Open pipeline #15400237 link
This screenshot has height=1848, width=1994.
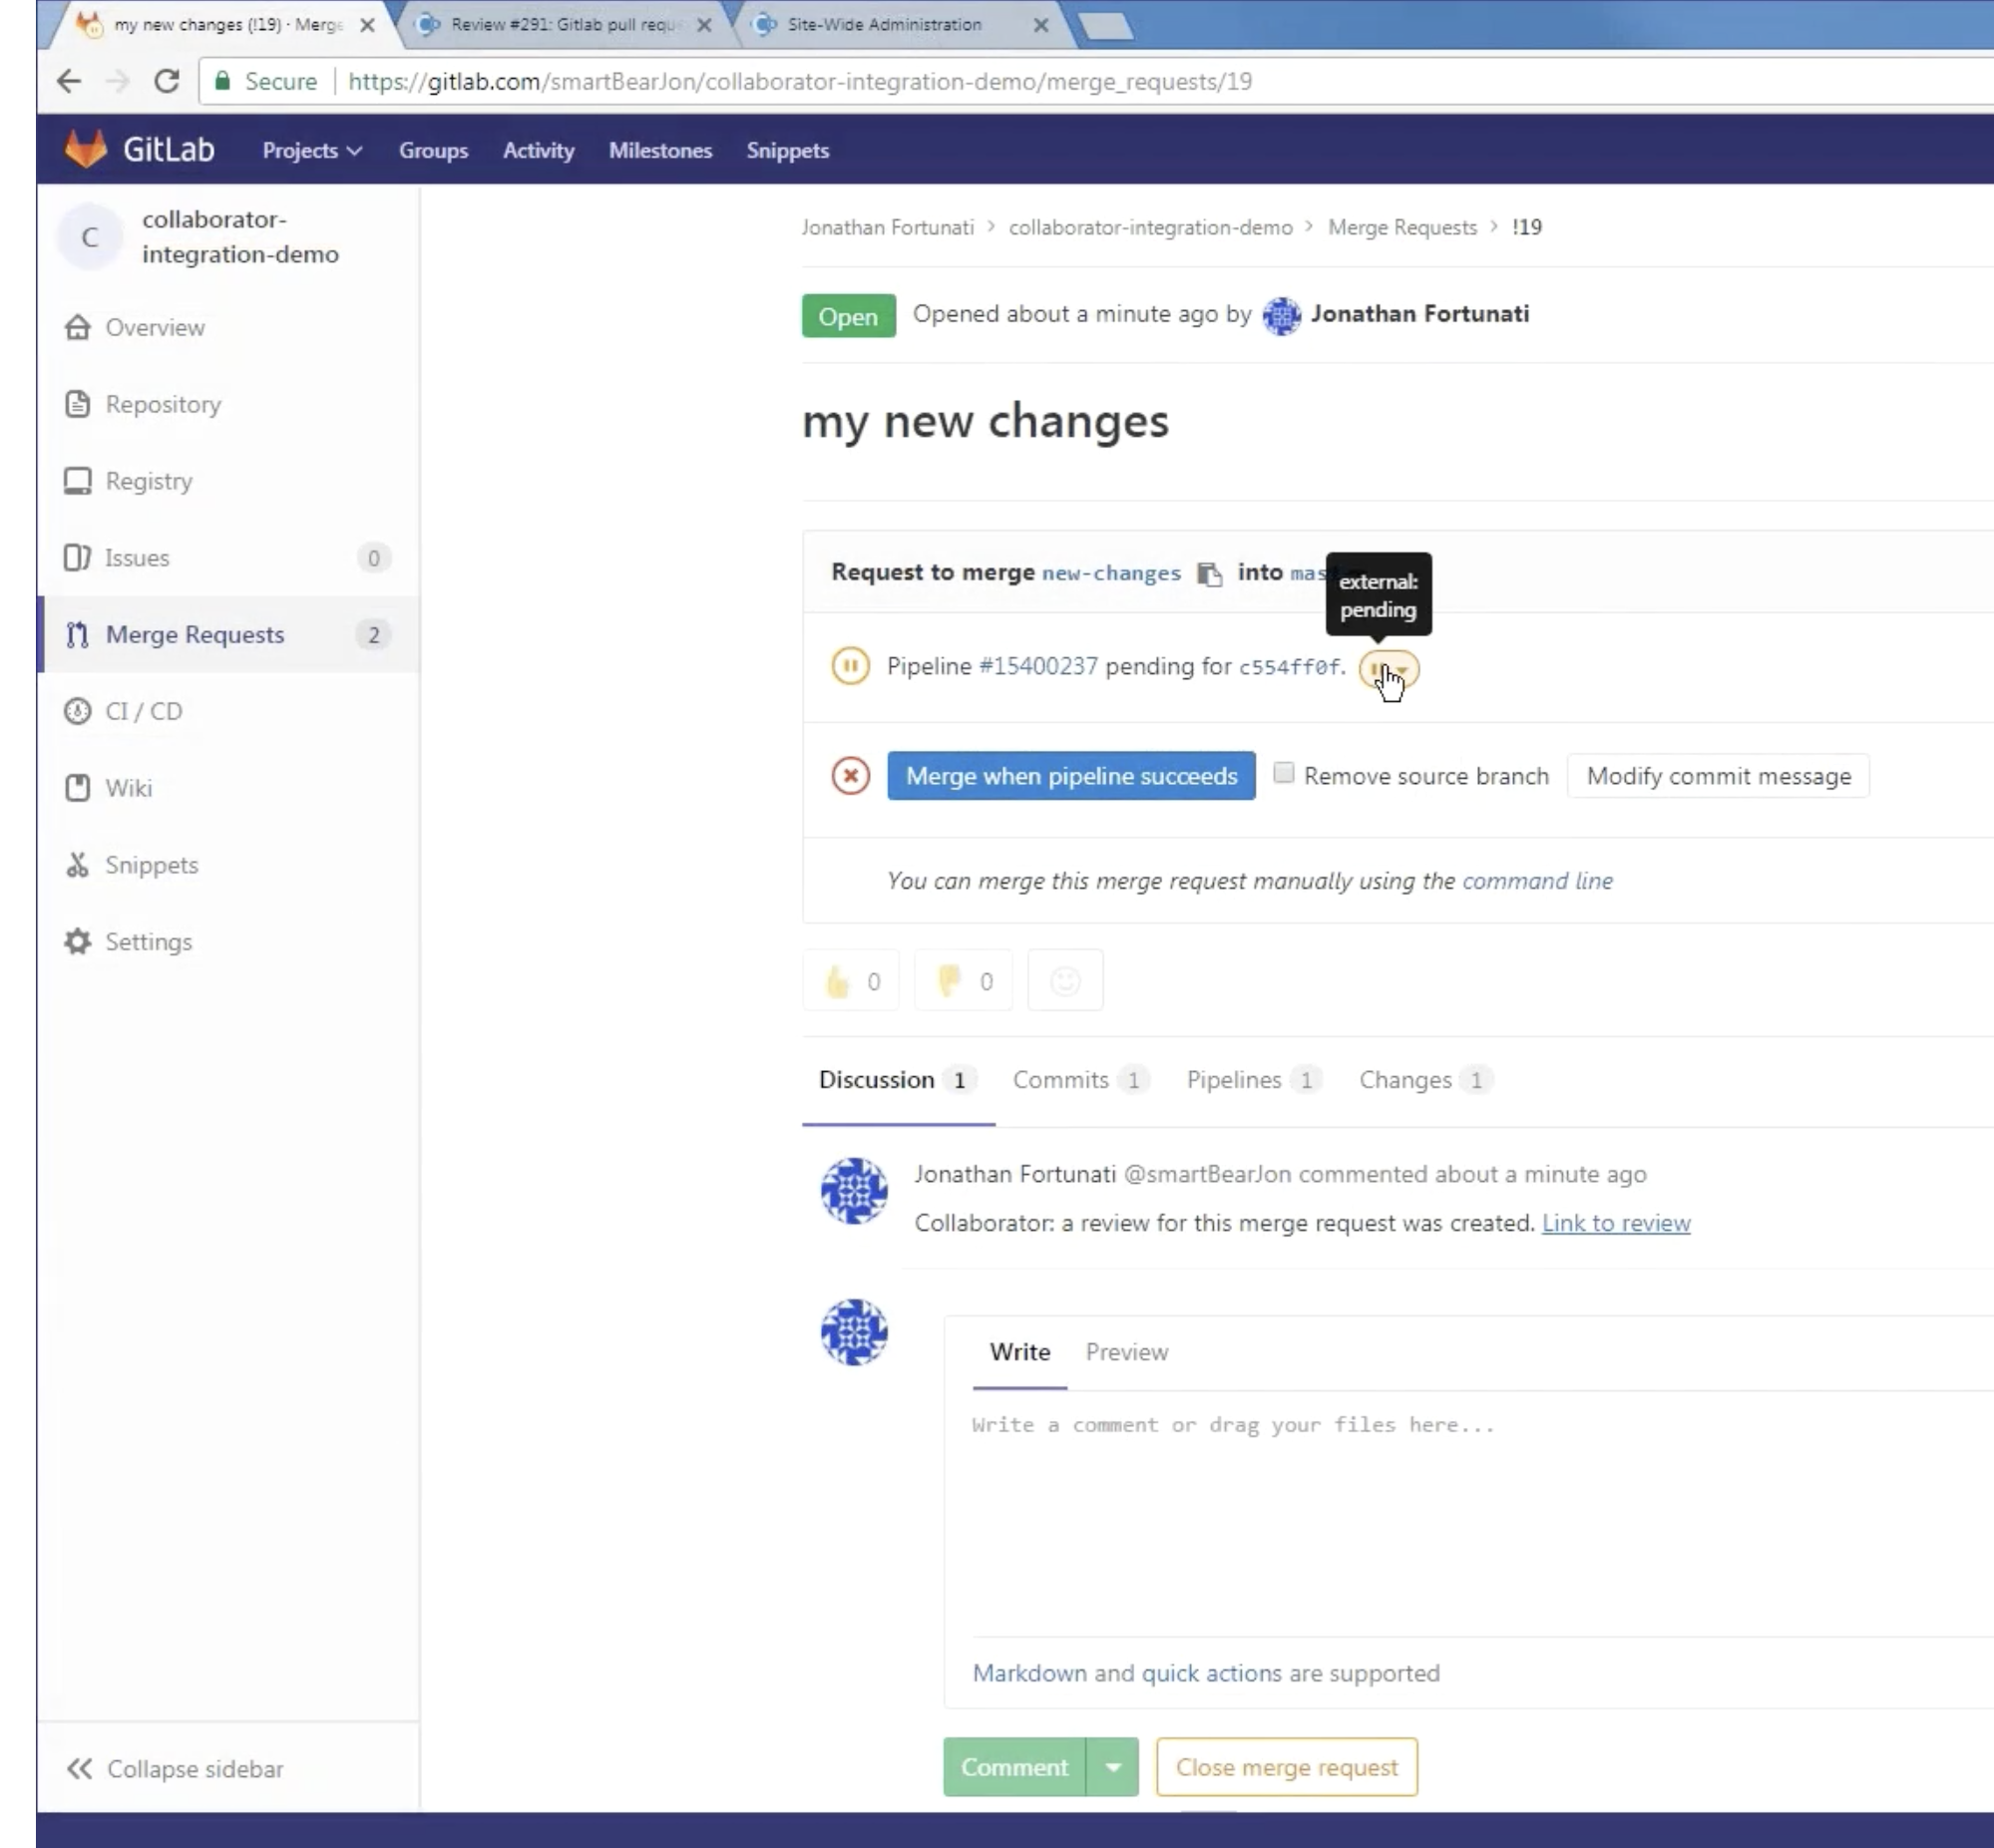(1038, 666)
